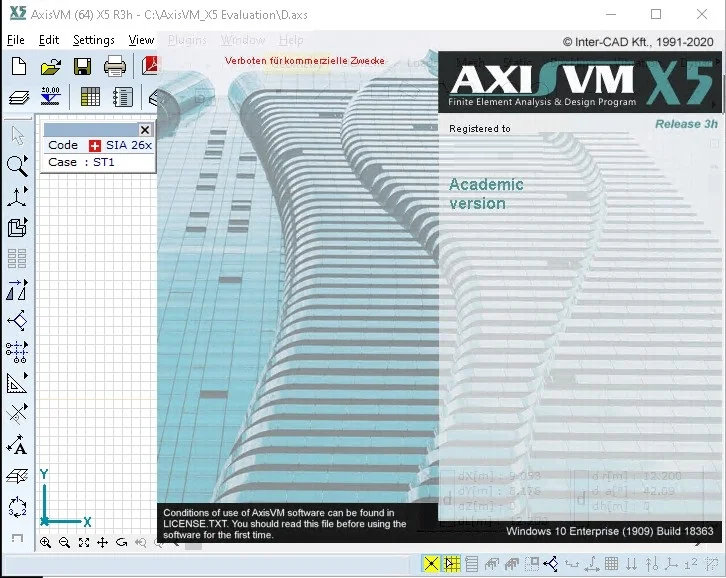Toggle the first building-shaped speed button
The image size is (726, 578).
pyautogui.click(x=491, y=564)
